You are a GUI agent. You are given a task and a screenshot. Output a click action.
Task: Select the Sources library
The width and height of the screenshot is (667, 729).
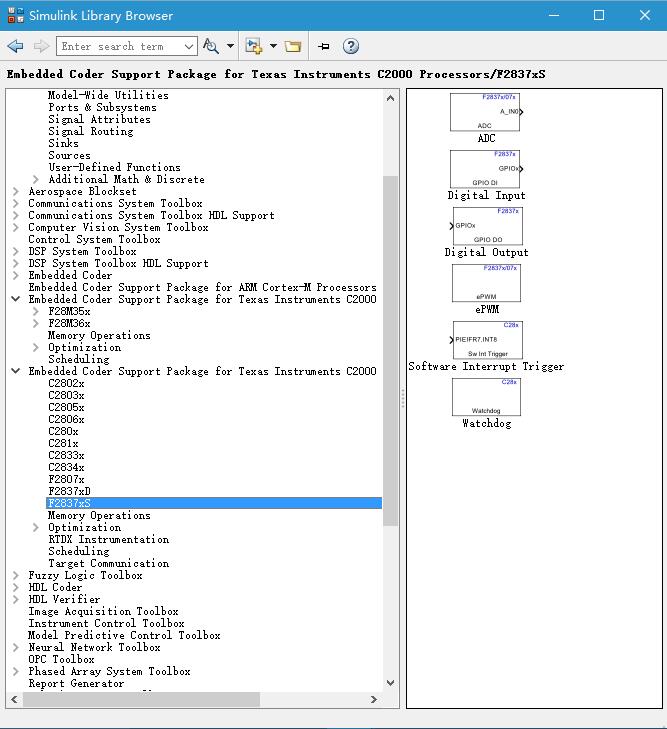point(69,155)
